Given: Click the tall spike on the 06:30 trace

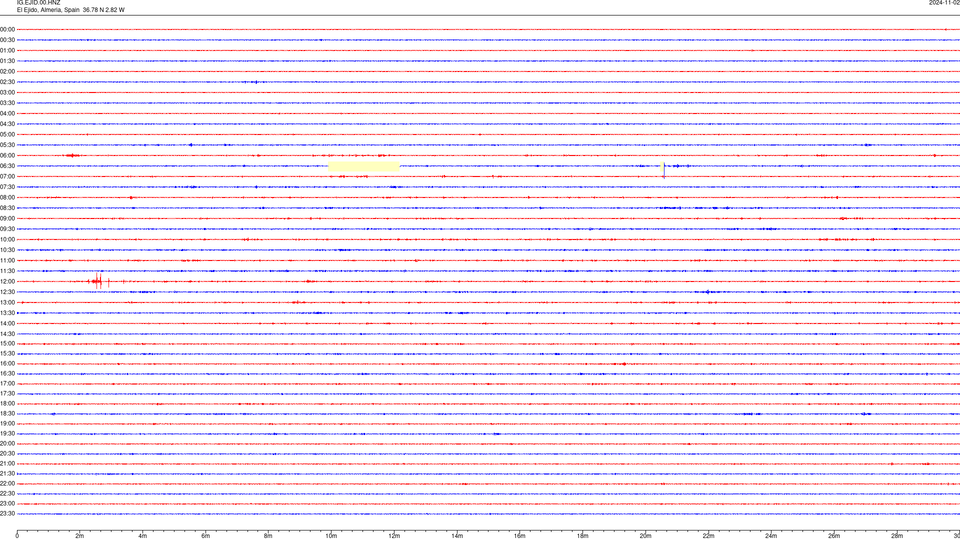Looking at the screenshot, I should tap(664, 170).
